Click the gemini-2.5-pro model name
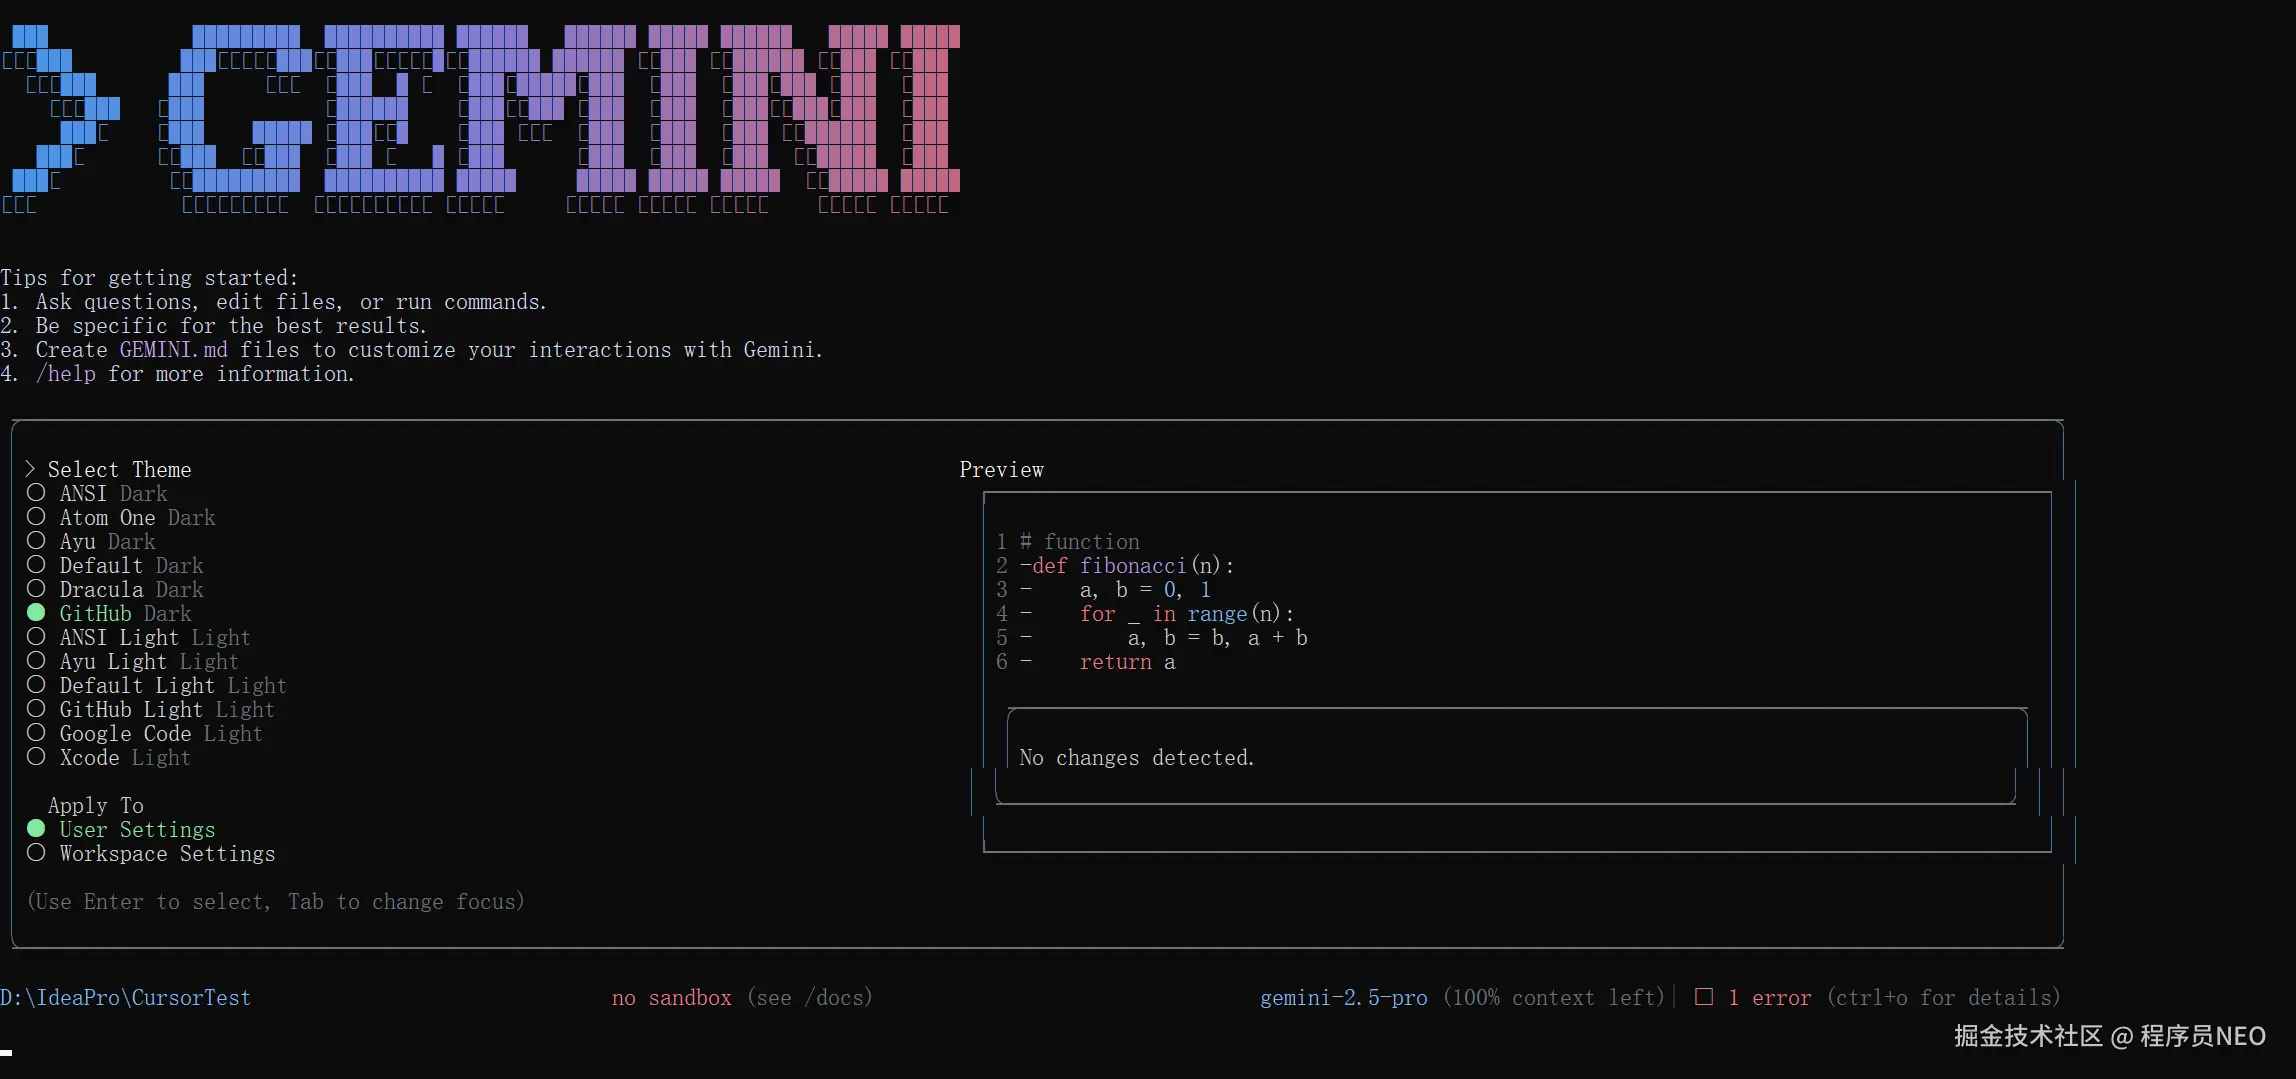The height and width of the screenshot is (1079, 2296). click(x=1344, y=998)
